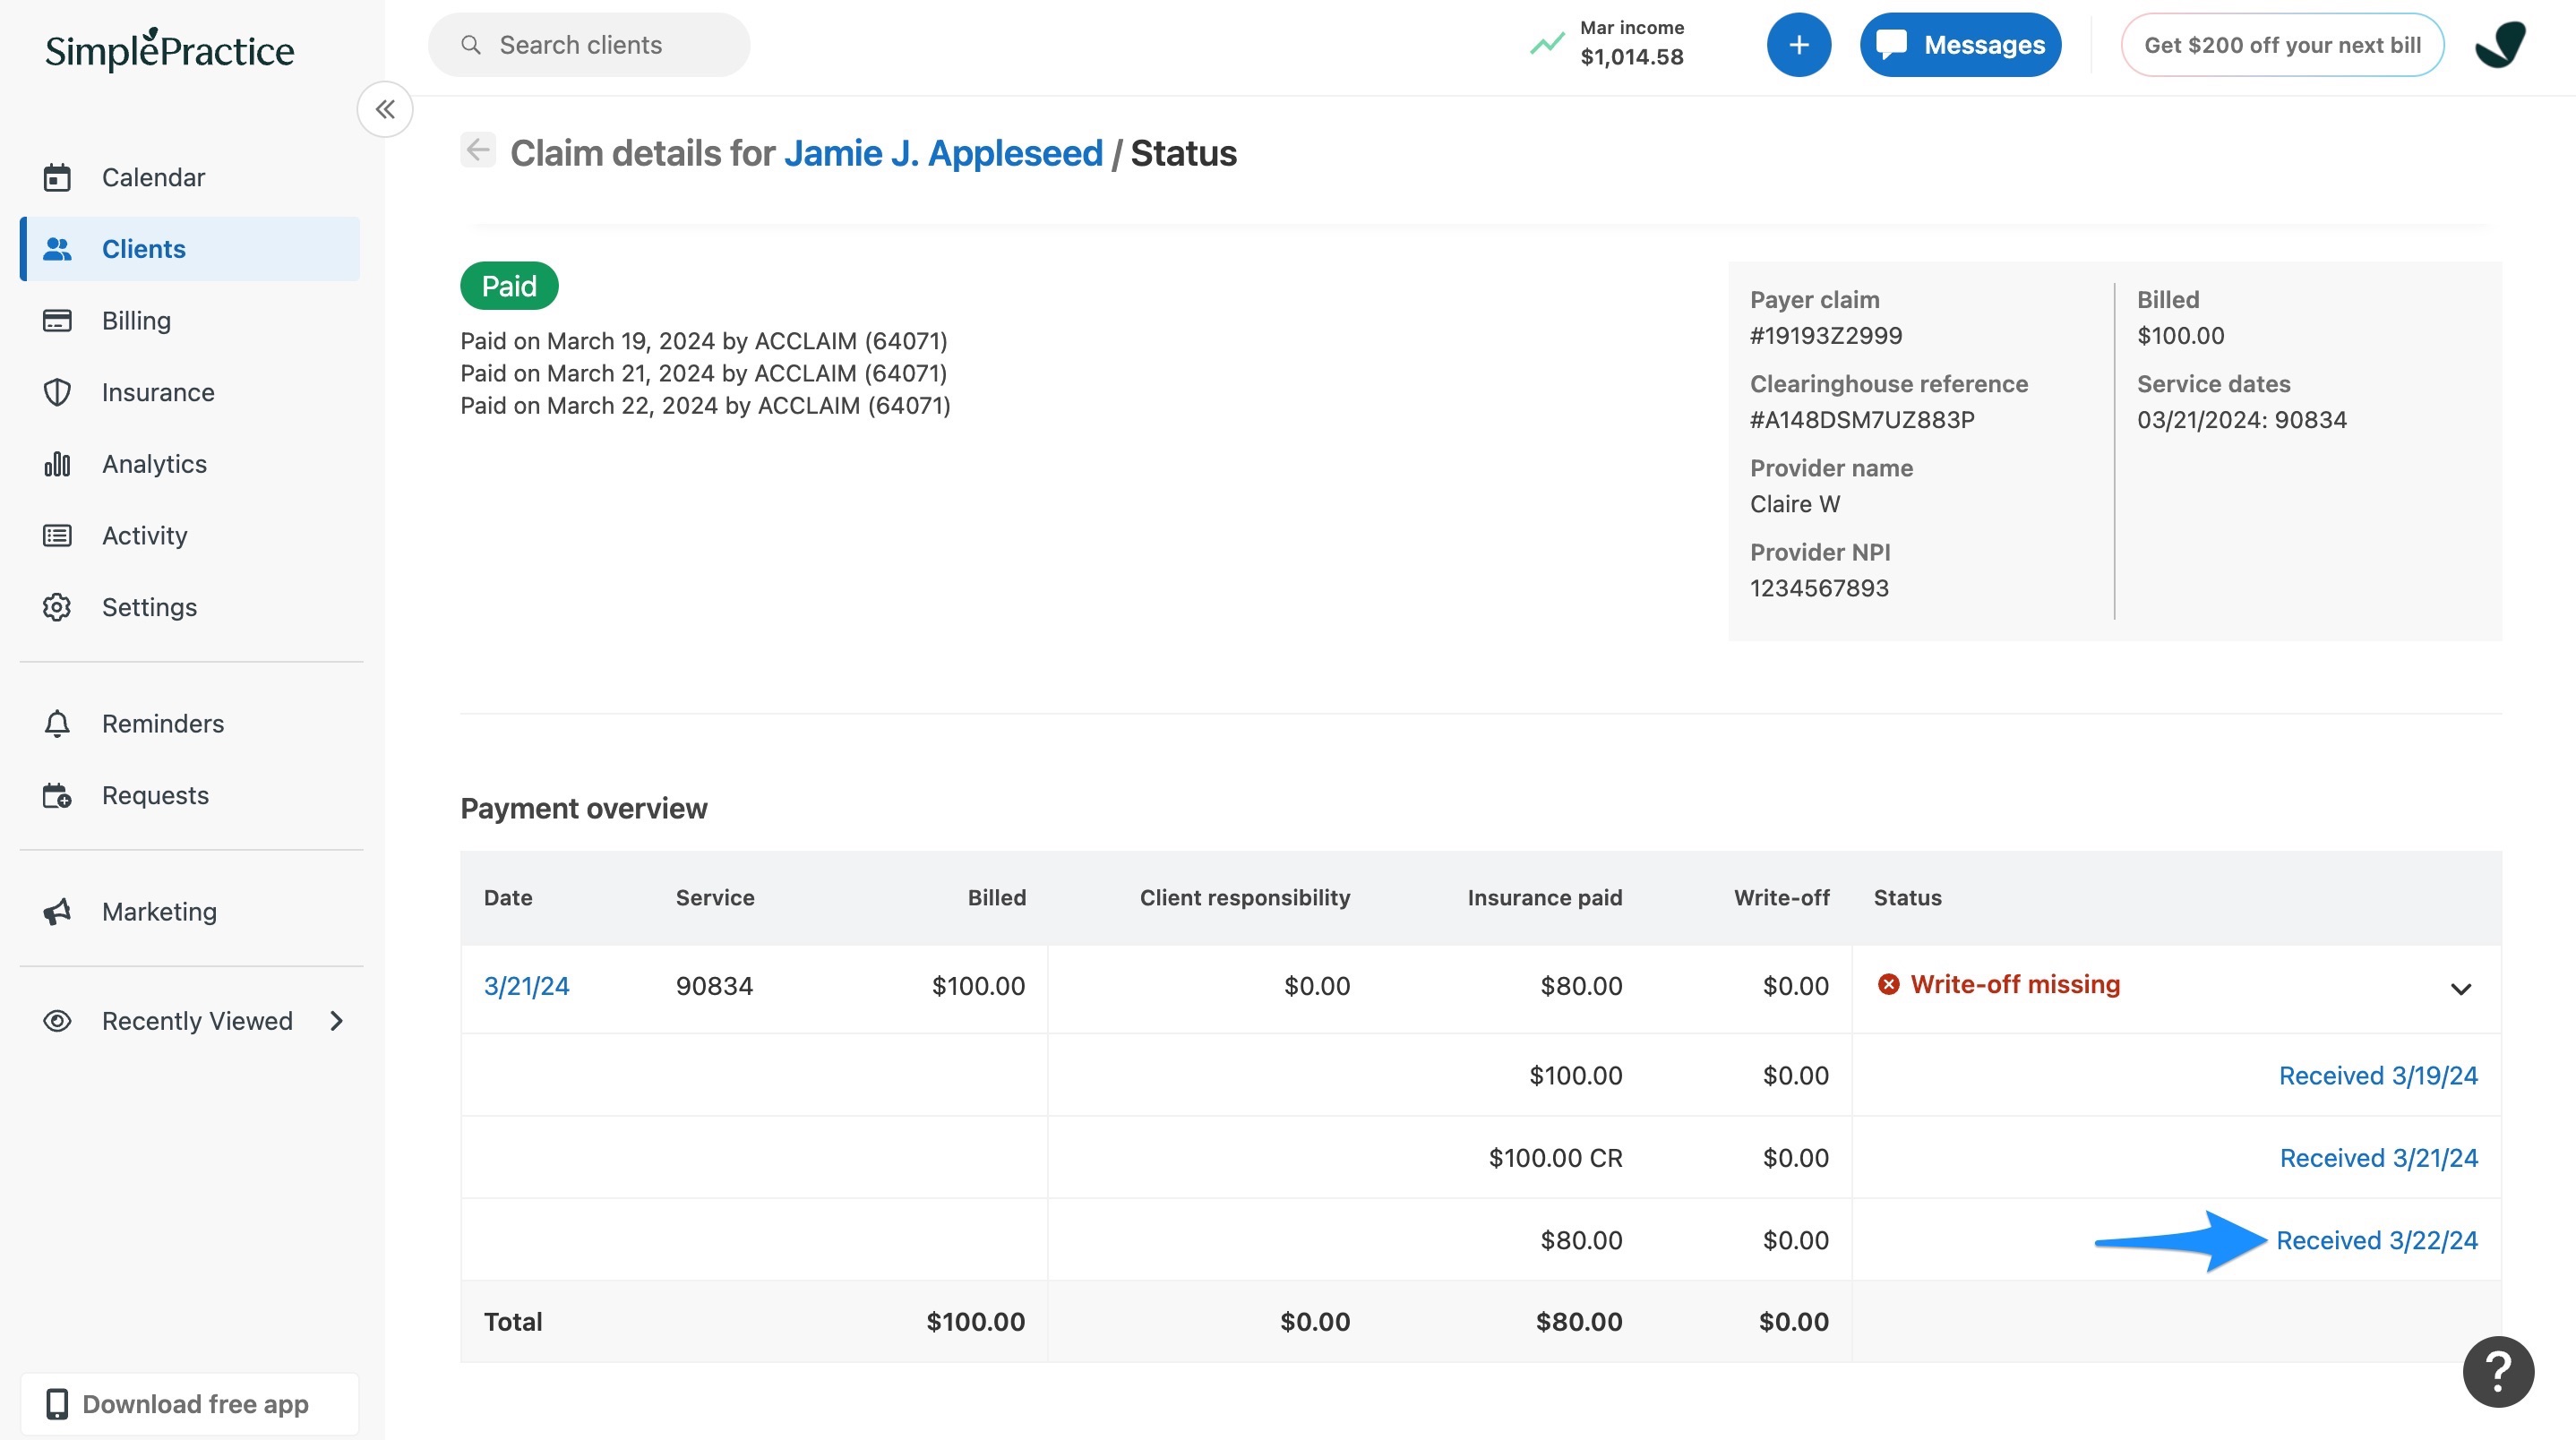This screenshot has width=2576, height=1440.
Task: Open the Activity list icon
Action: (57, 536)
